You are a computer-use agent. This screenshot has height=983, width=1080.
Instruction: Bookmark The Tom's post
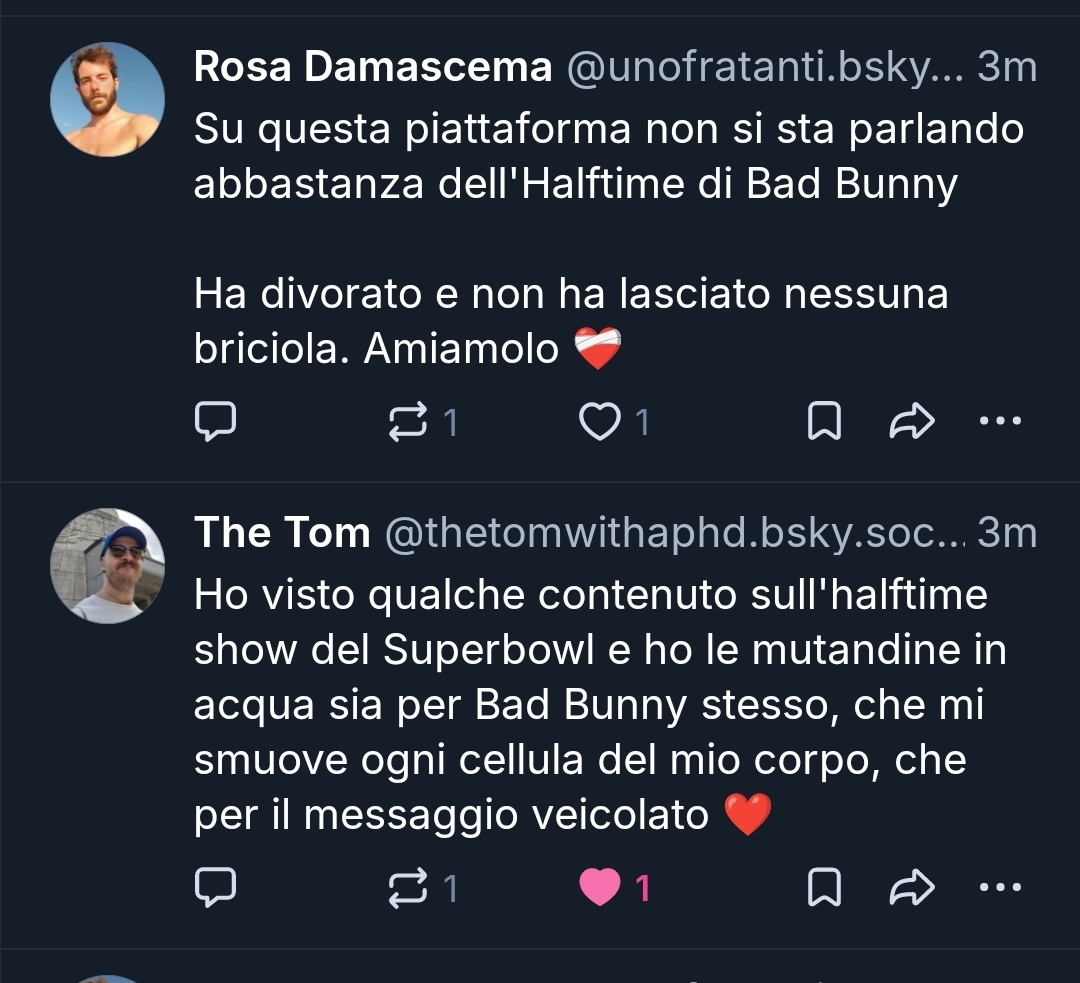click(822, 887)
